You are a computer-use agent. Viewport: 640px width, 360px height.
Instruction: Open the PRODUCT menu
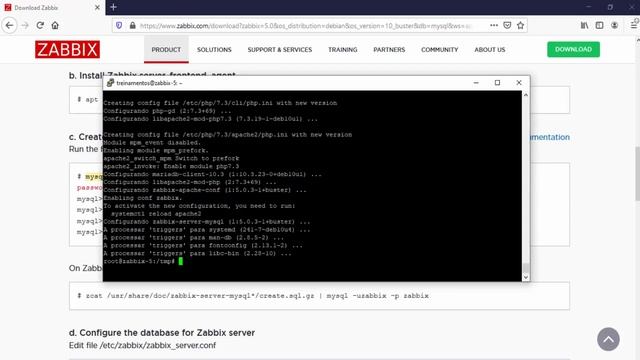click(x=166, y=50)
